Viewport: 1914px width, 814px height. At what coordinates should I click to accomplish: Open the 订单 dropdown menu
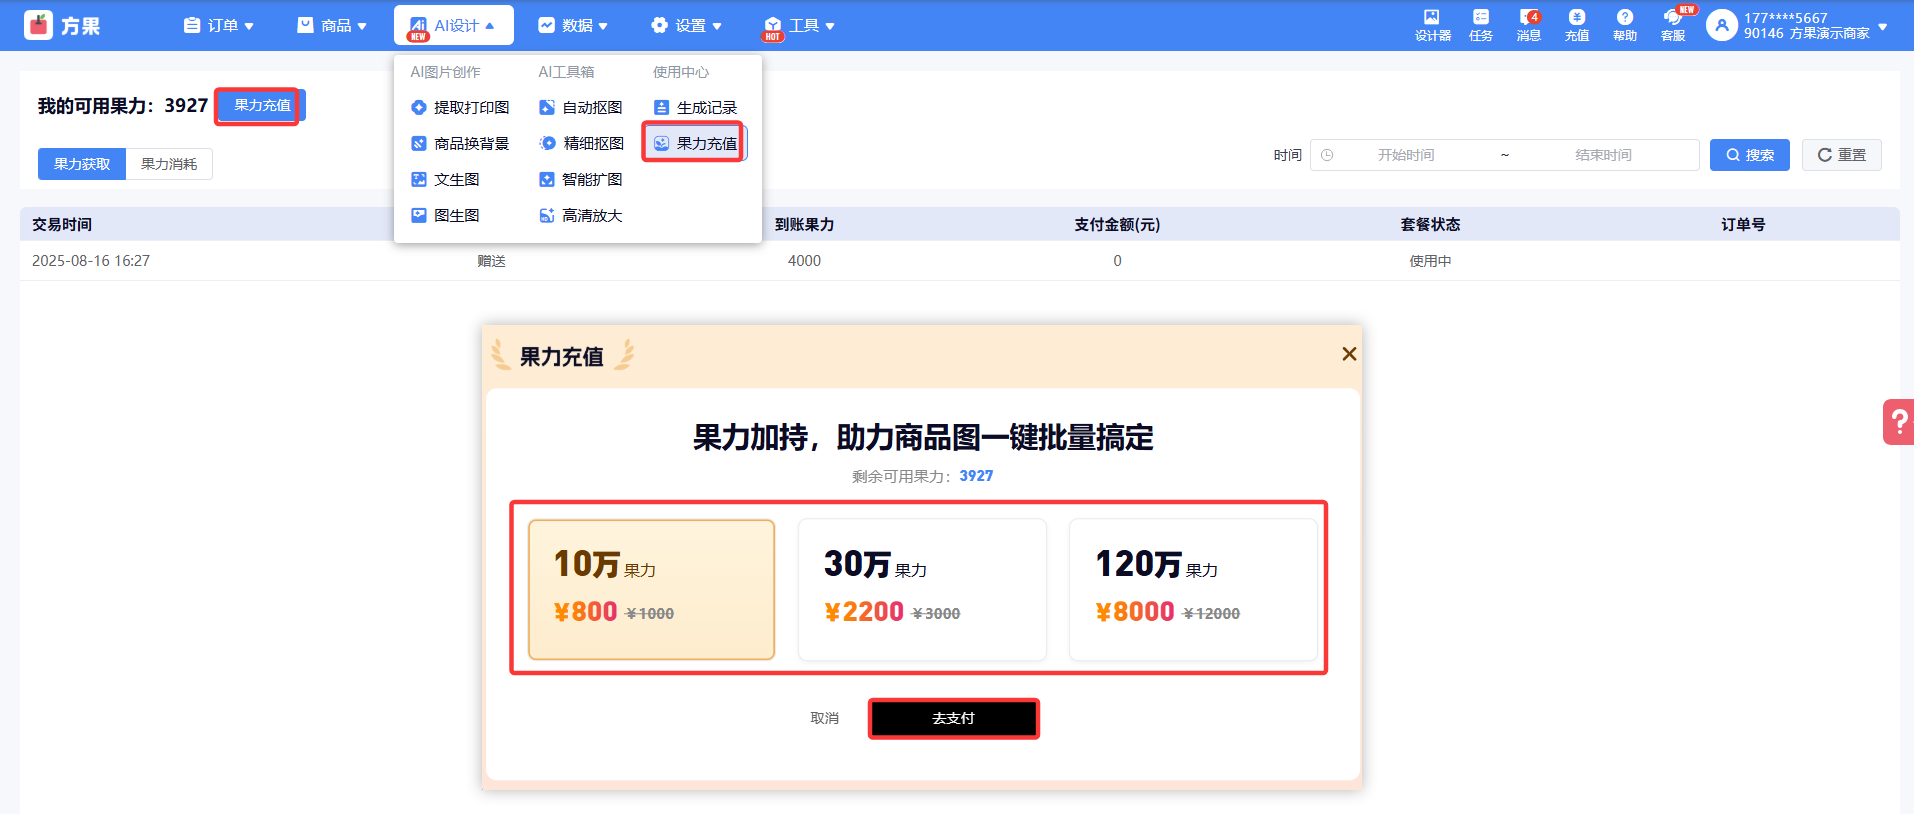tap(219, 25)
